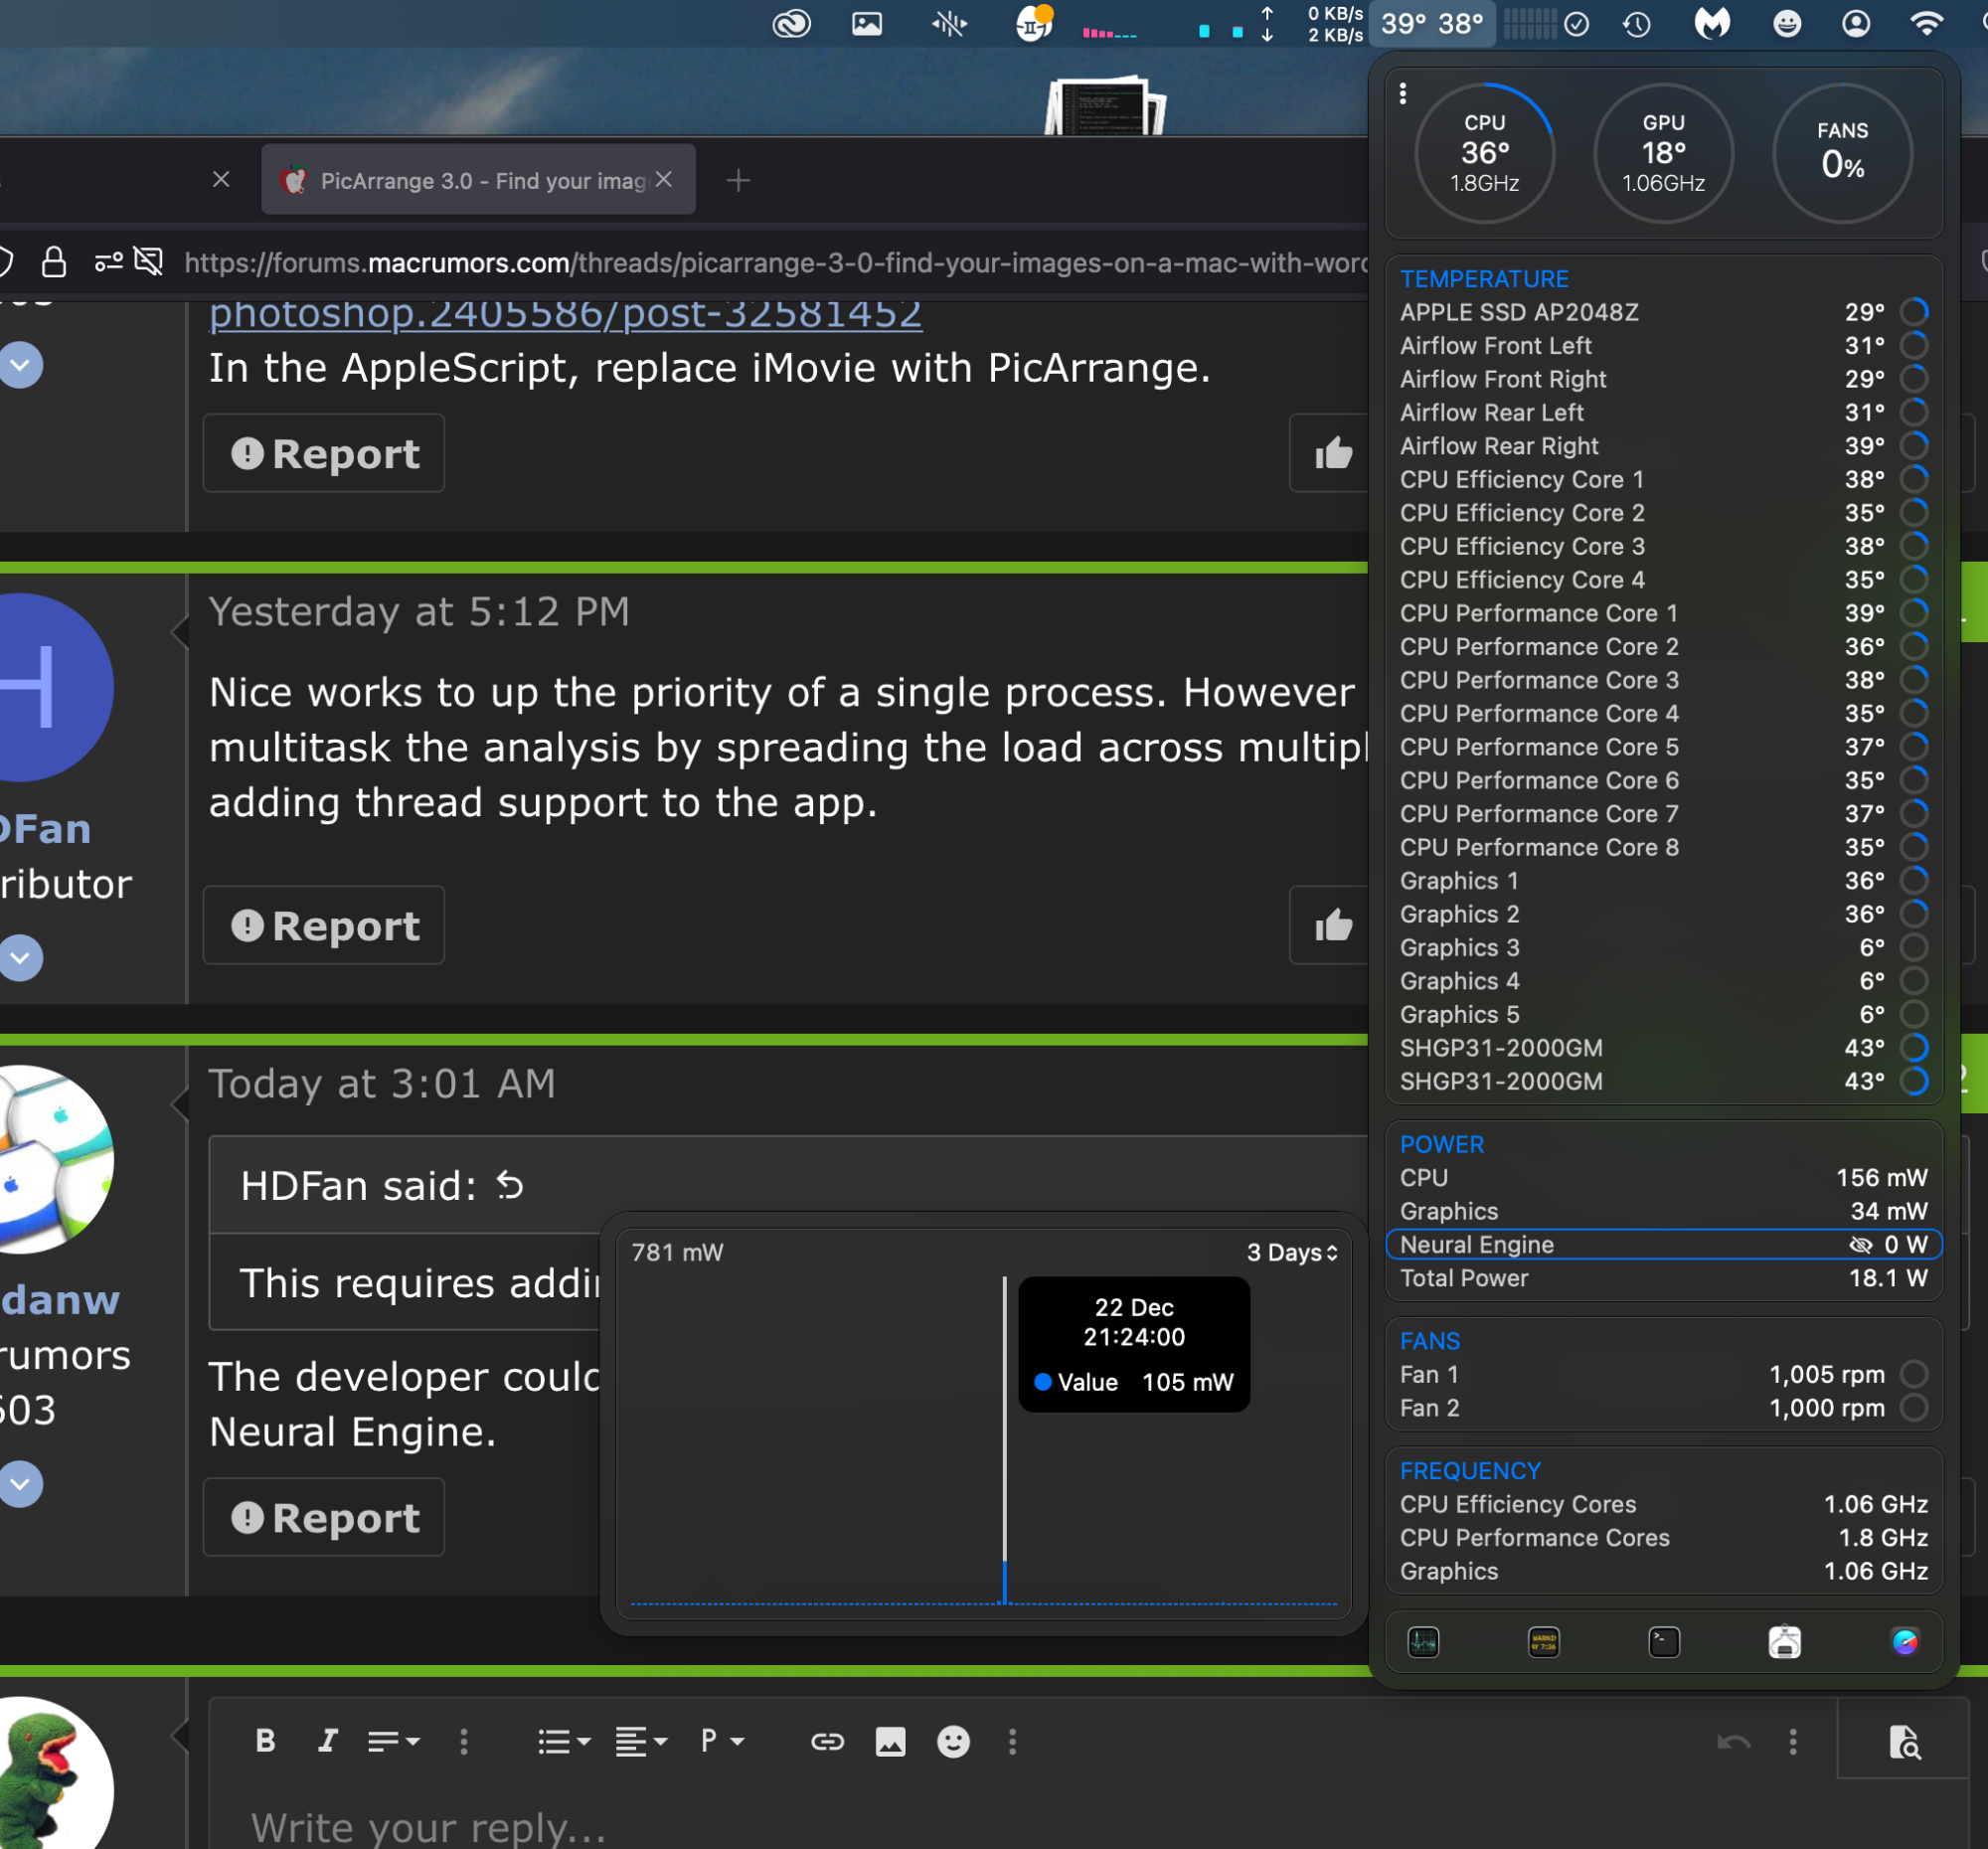Click the GPU 18° gauge
Image resolution: width=1988 pixels, height=1849 pixels.
coord(1663,153)
